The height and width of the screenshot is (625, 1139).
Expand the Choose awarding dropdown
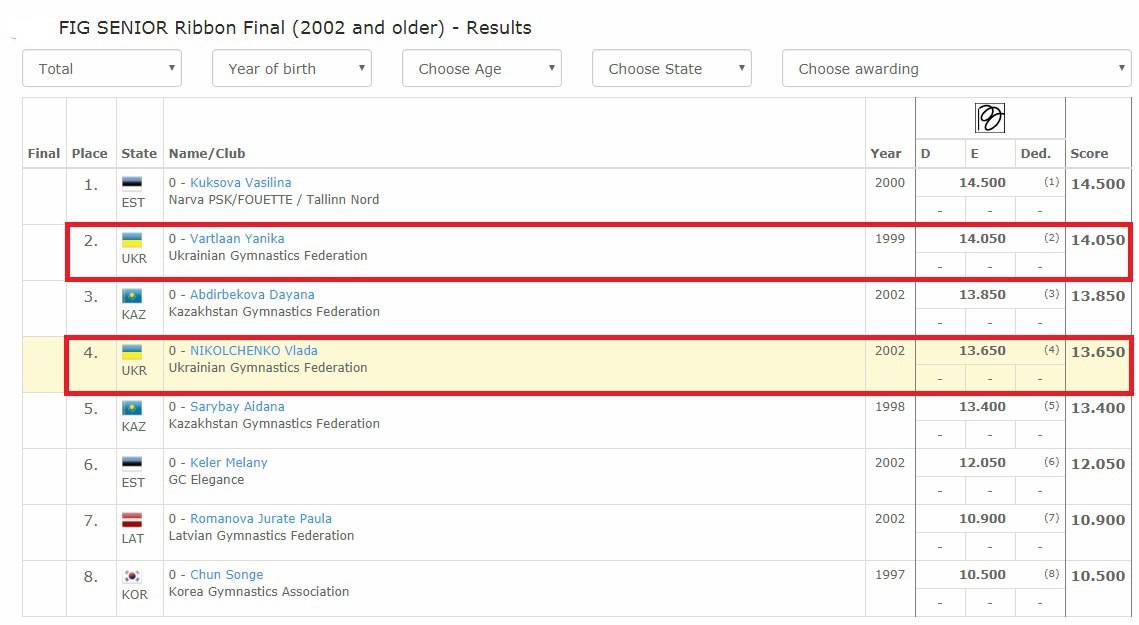(957, 69)
